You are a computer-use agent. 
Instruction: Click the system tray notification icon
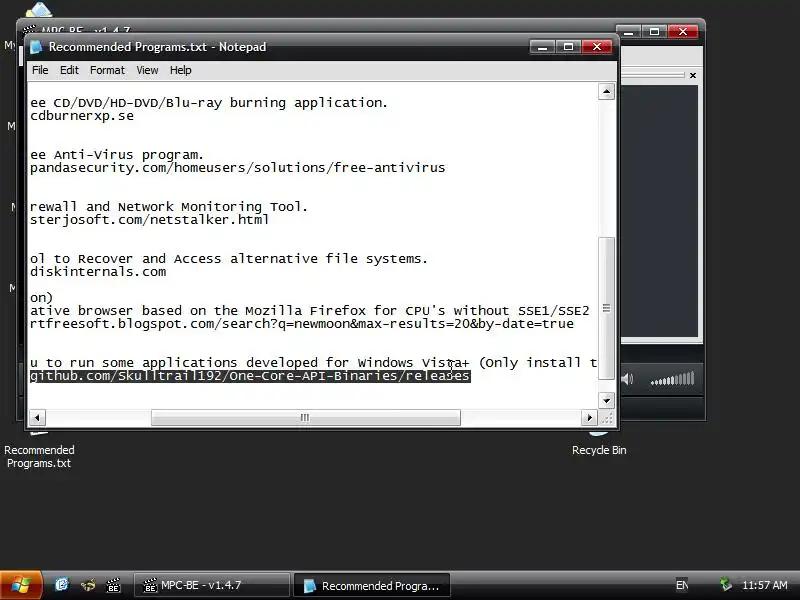(726, 585)
